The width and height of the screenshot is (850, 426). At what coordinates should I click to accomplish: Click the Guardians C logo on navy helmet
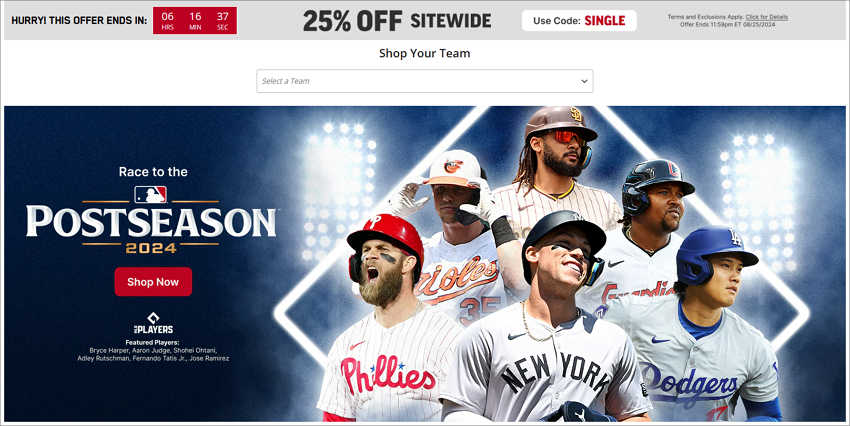coord(672,169)
